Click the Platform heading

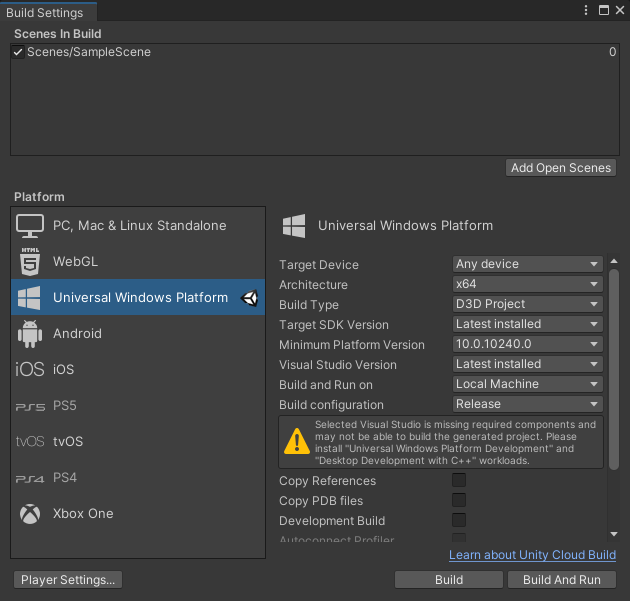39,197
